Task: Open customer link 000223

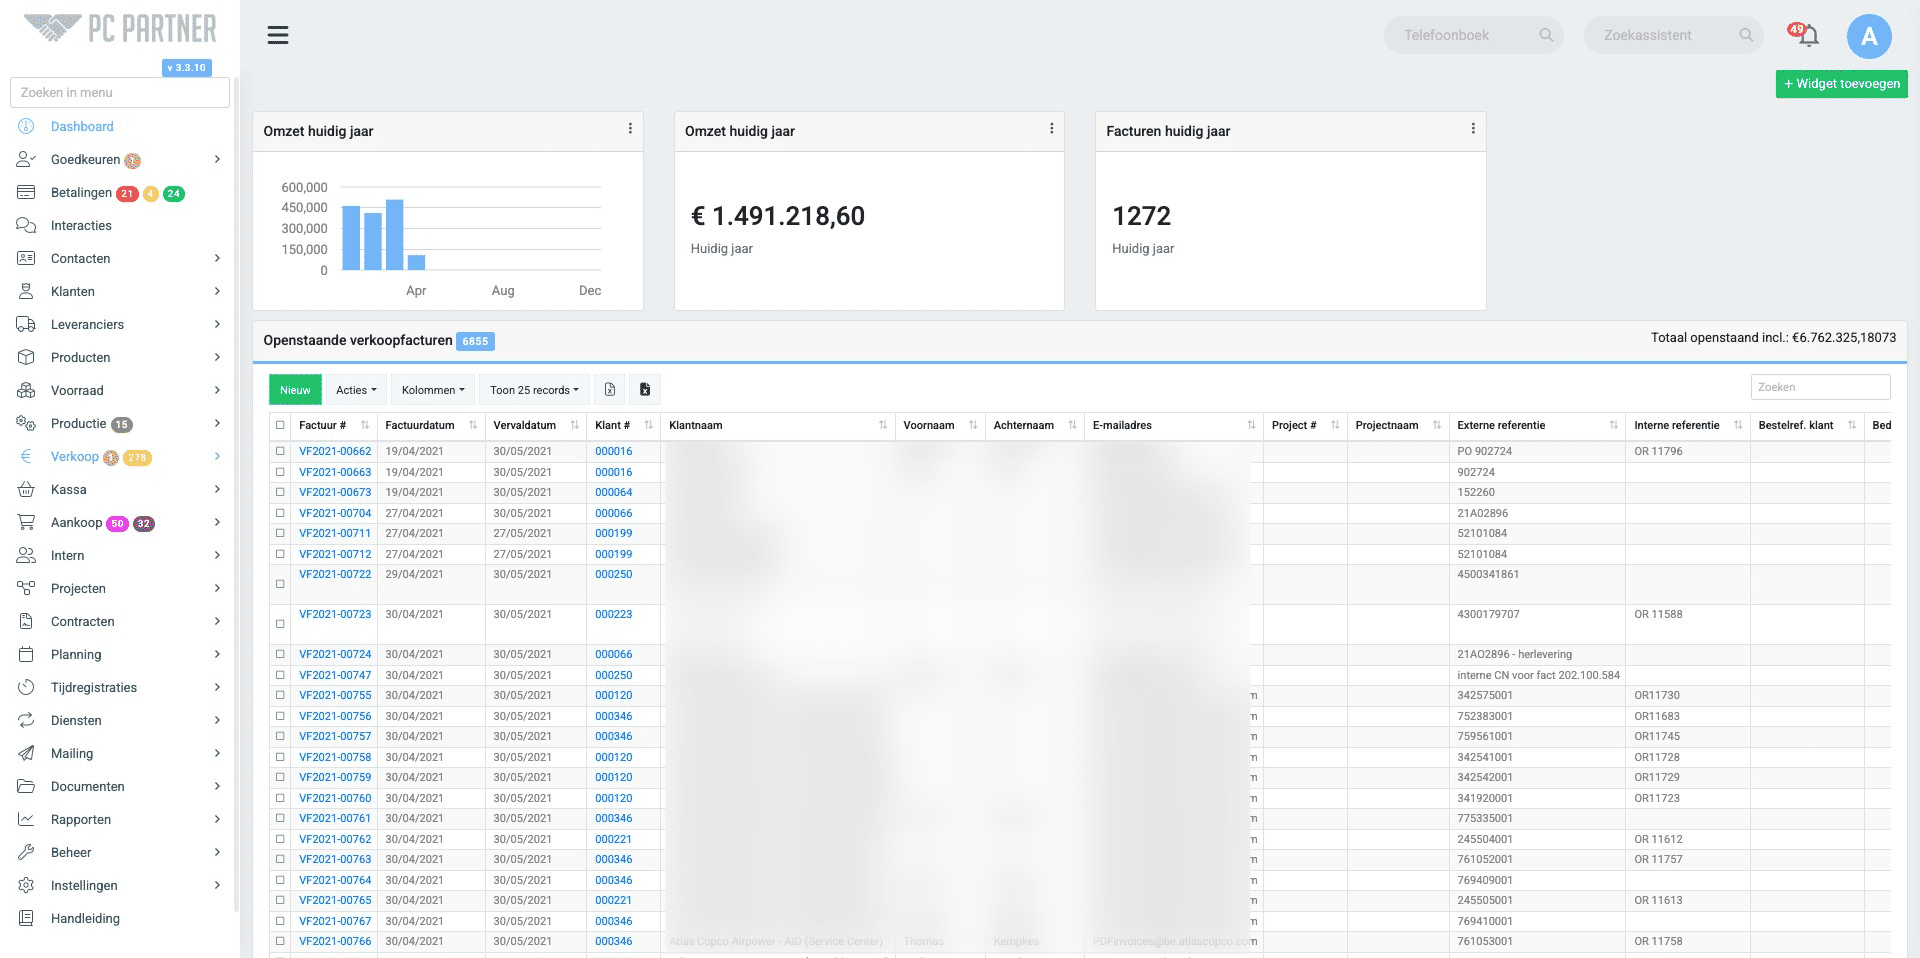Action: tap(613, 614)
